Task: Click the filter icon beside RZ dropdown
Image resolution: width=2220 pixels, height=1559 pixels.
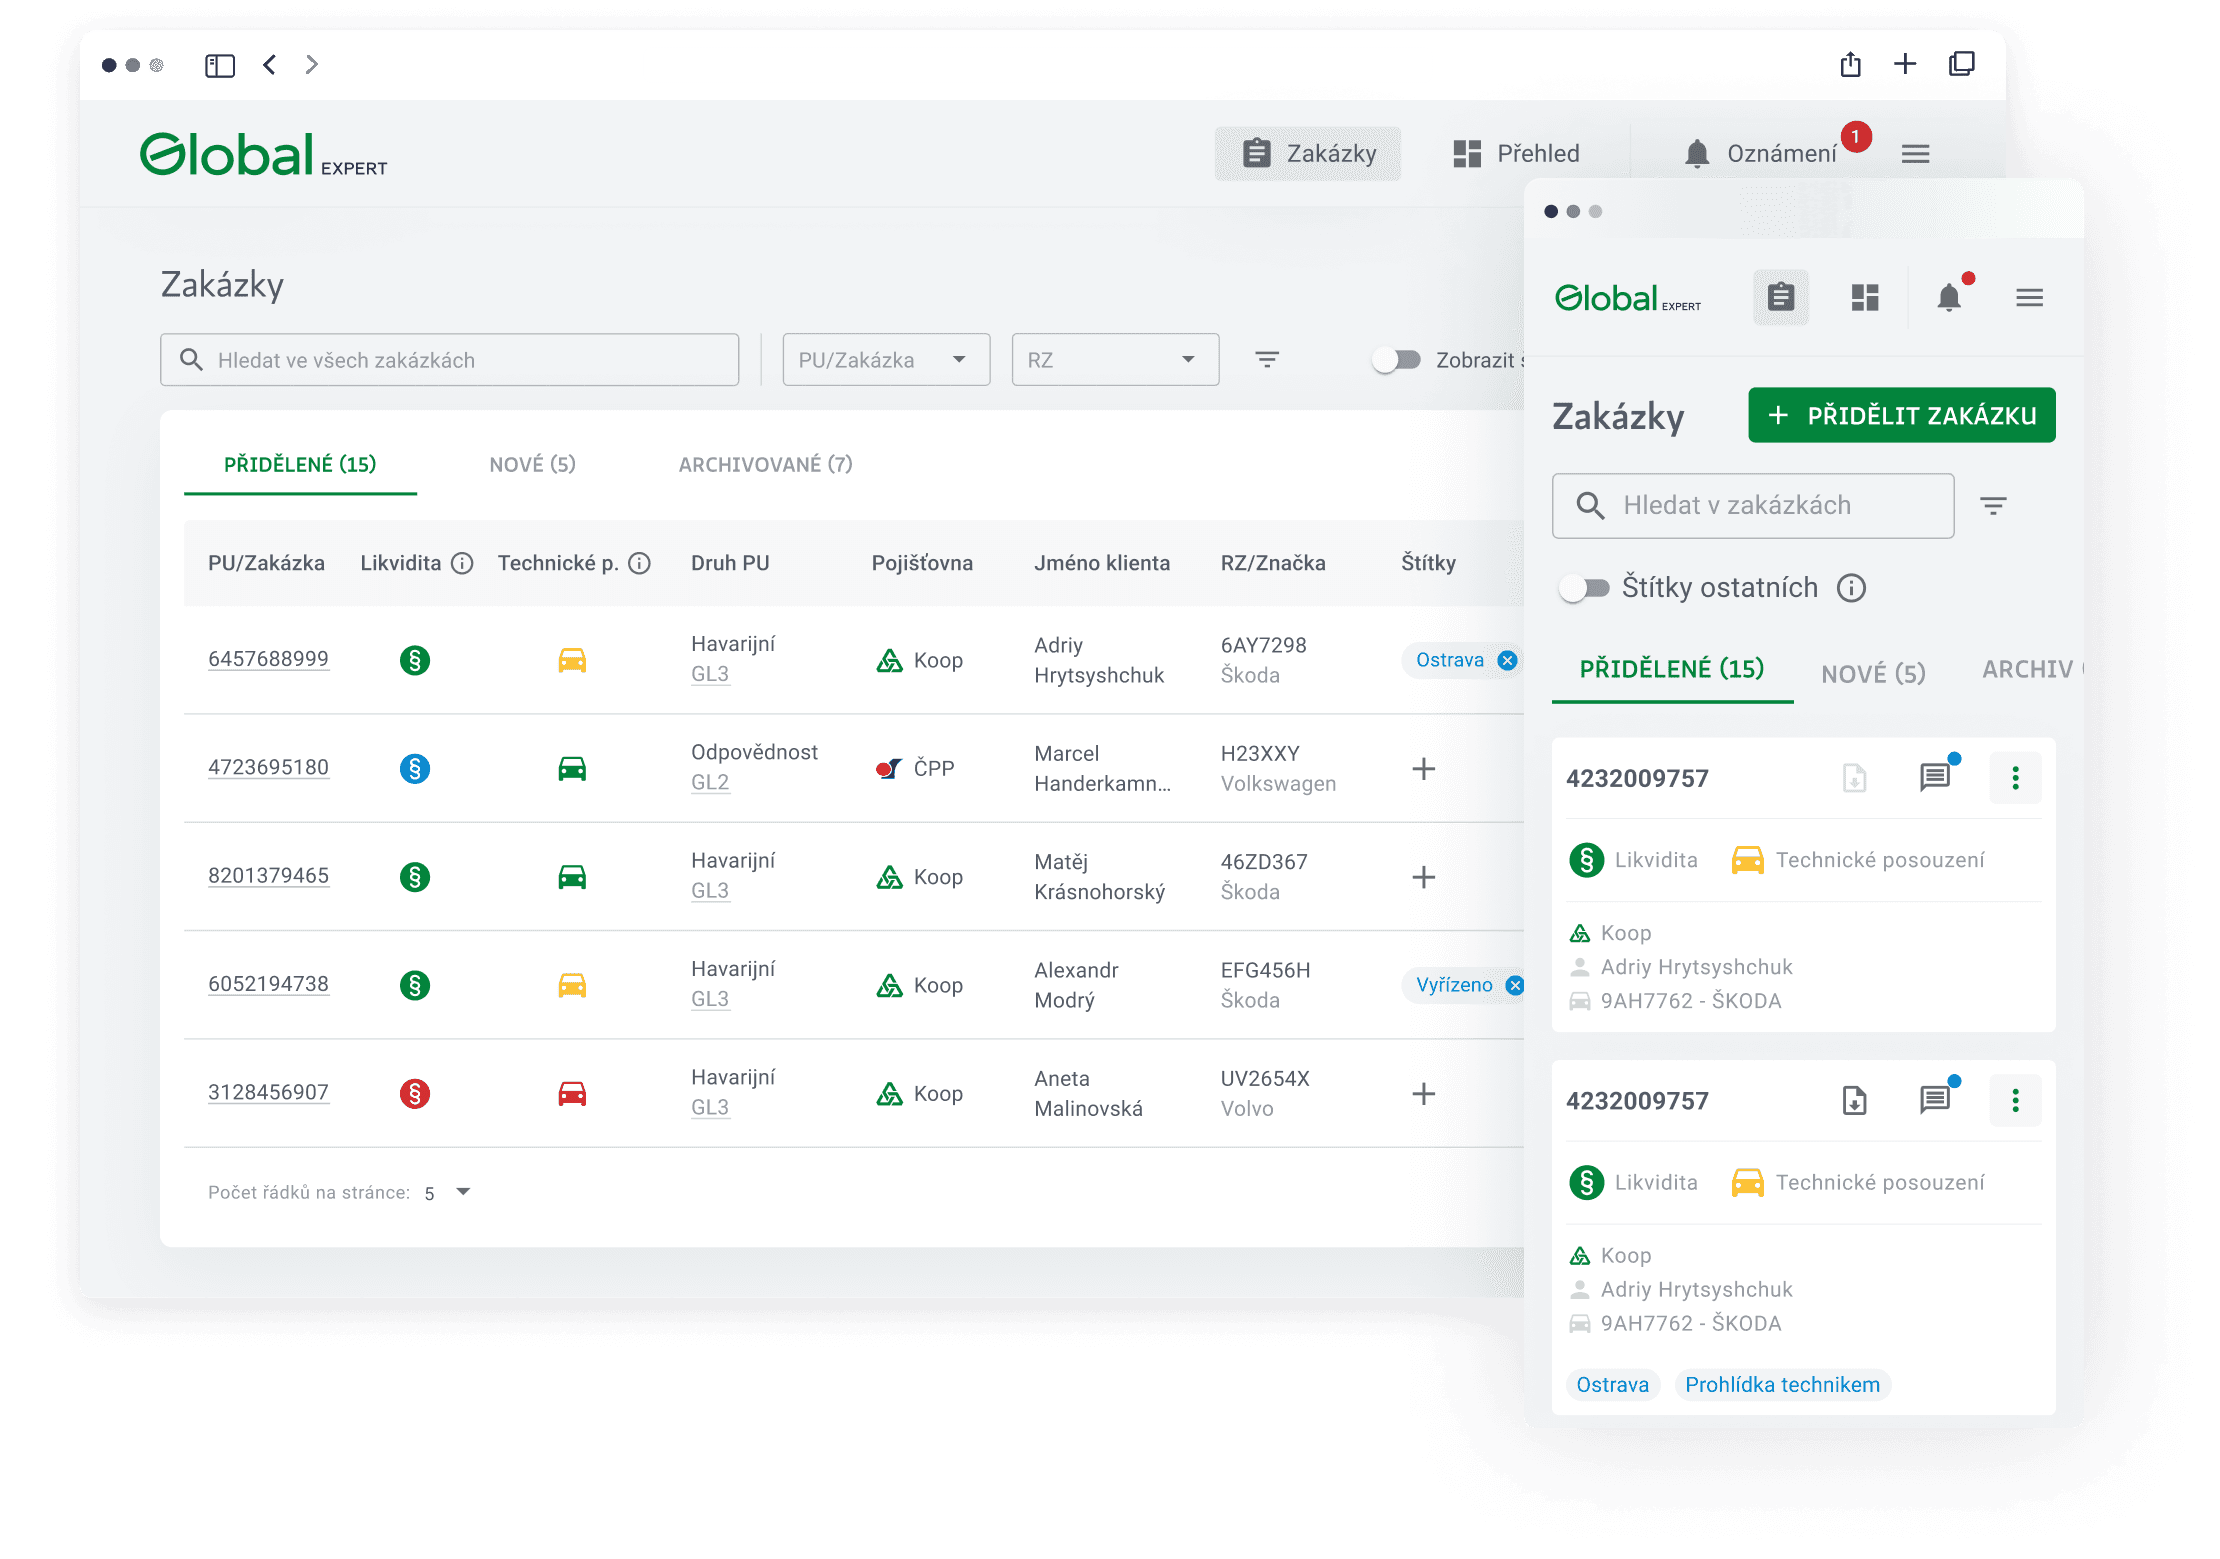Action: click(x=1266, y=359)
